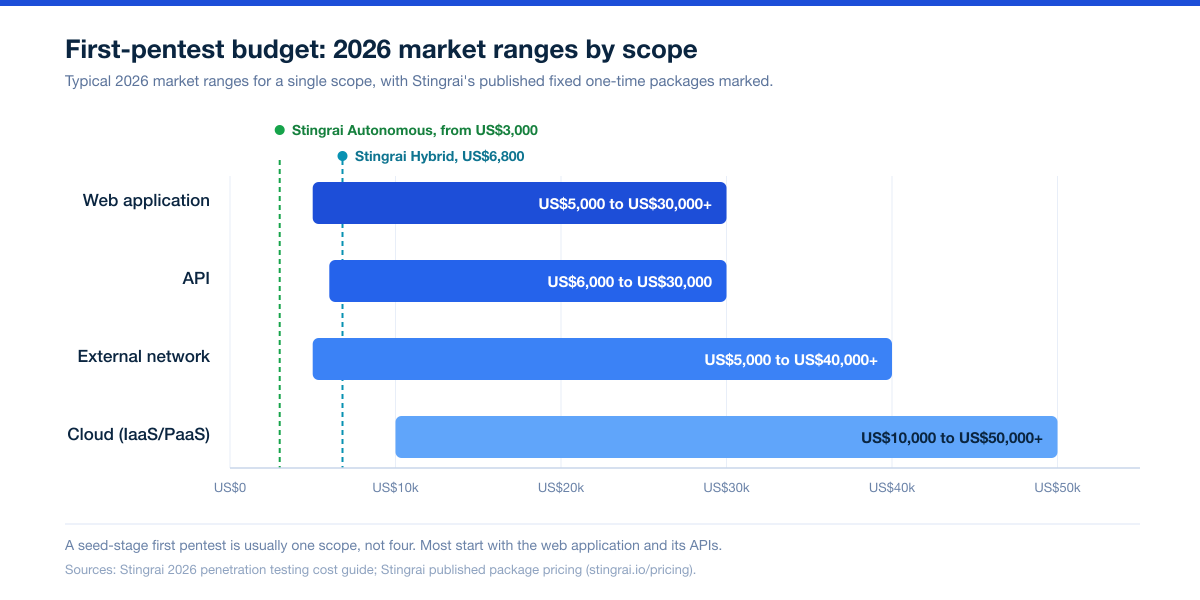Screen dimensions: 1200x600
Task: Click the 'Cloud (IaaS/PaaS)' row label
Action: coord(139,434)
